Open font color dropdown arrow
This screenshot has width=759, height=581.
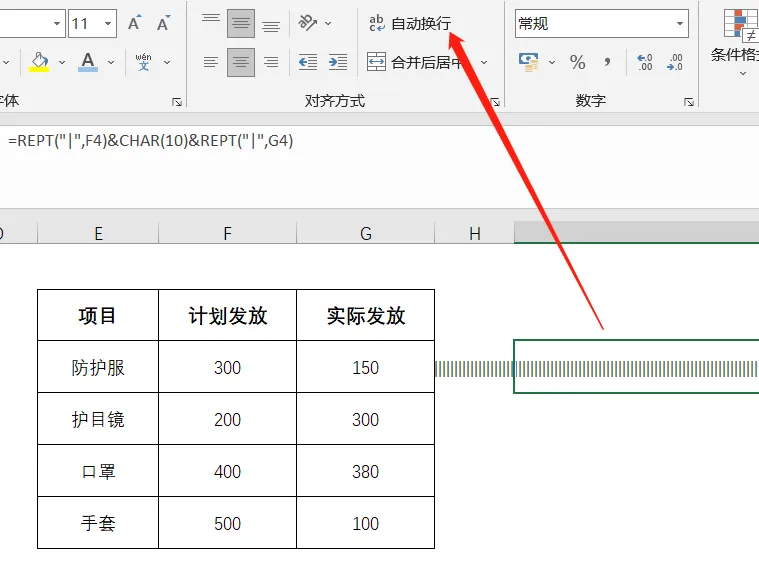click(111, 62)
